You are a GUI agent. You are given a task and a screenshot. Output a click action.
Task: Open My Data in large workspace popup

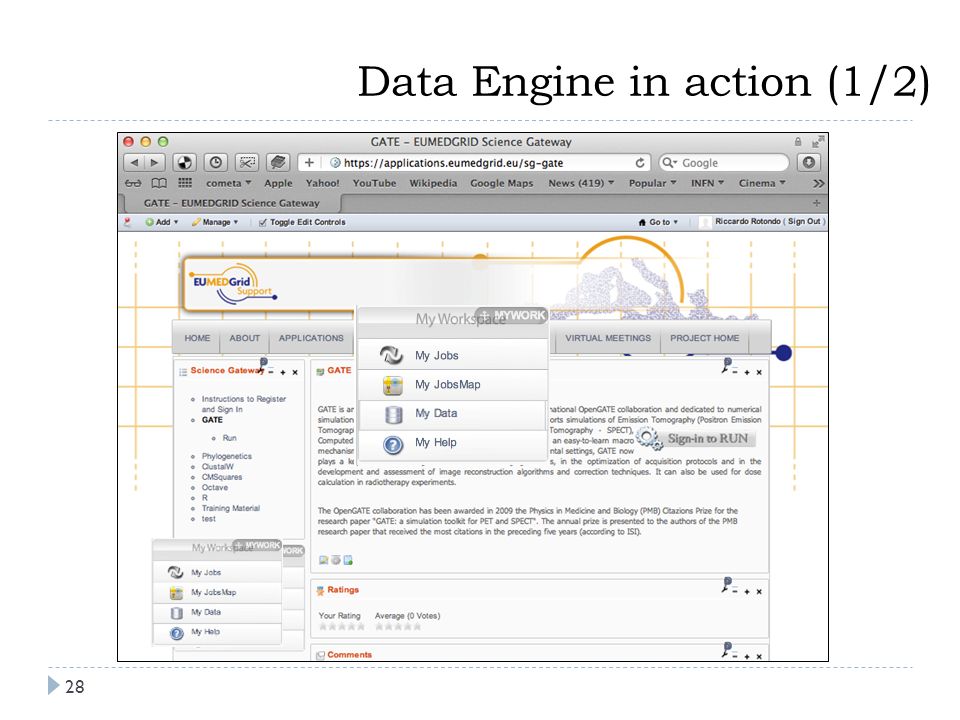(452, 414)
